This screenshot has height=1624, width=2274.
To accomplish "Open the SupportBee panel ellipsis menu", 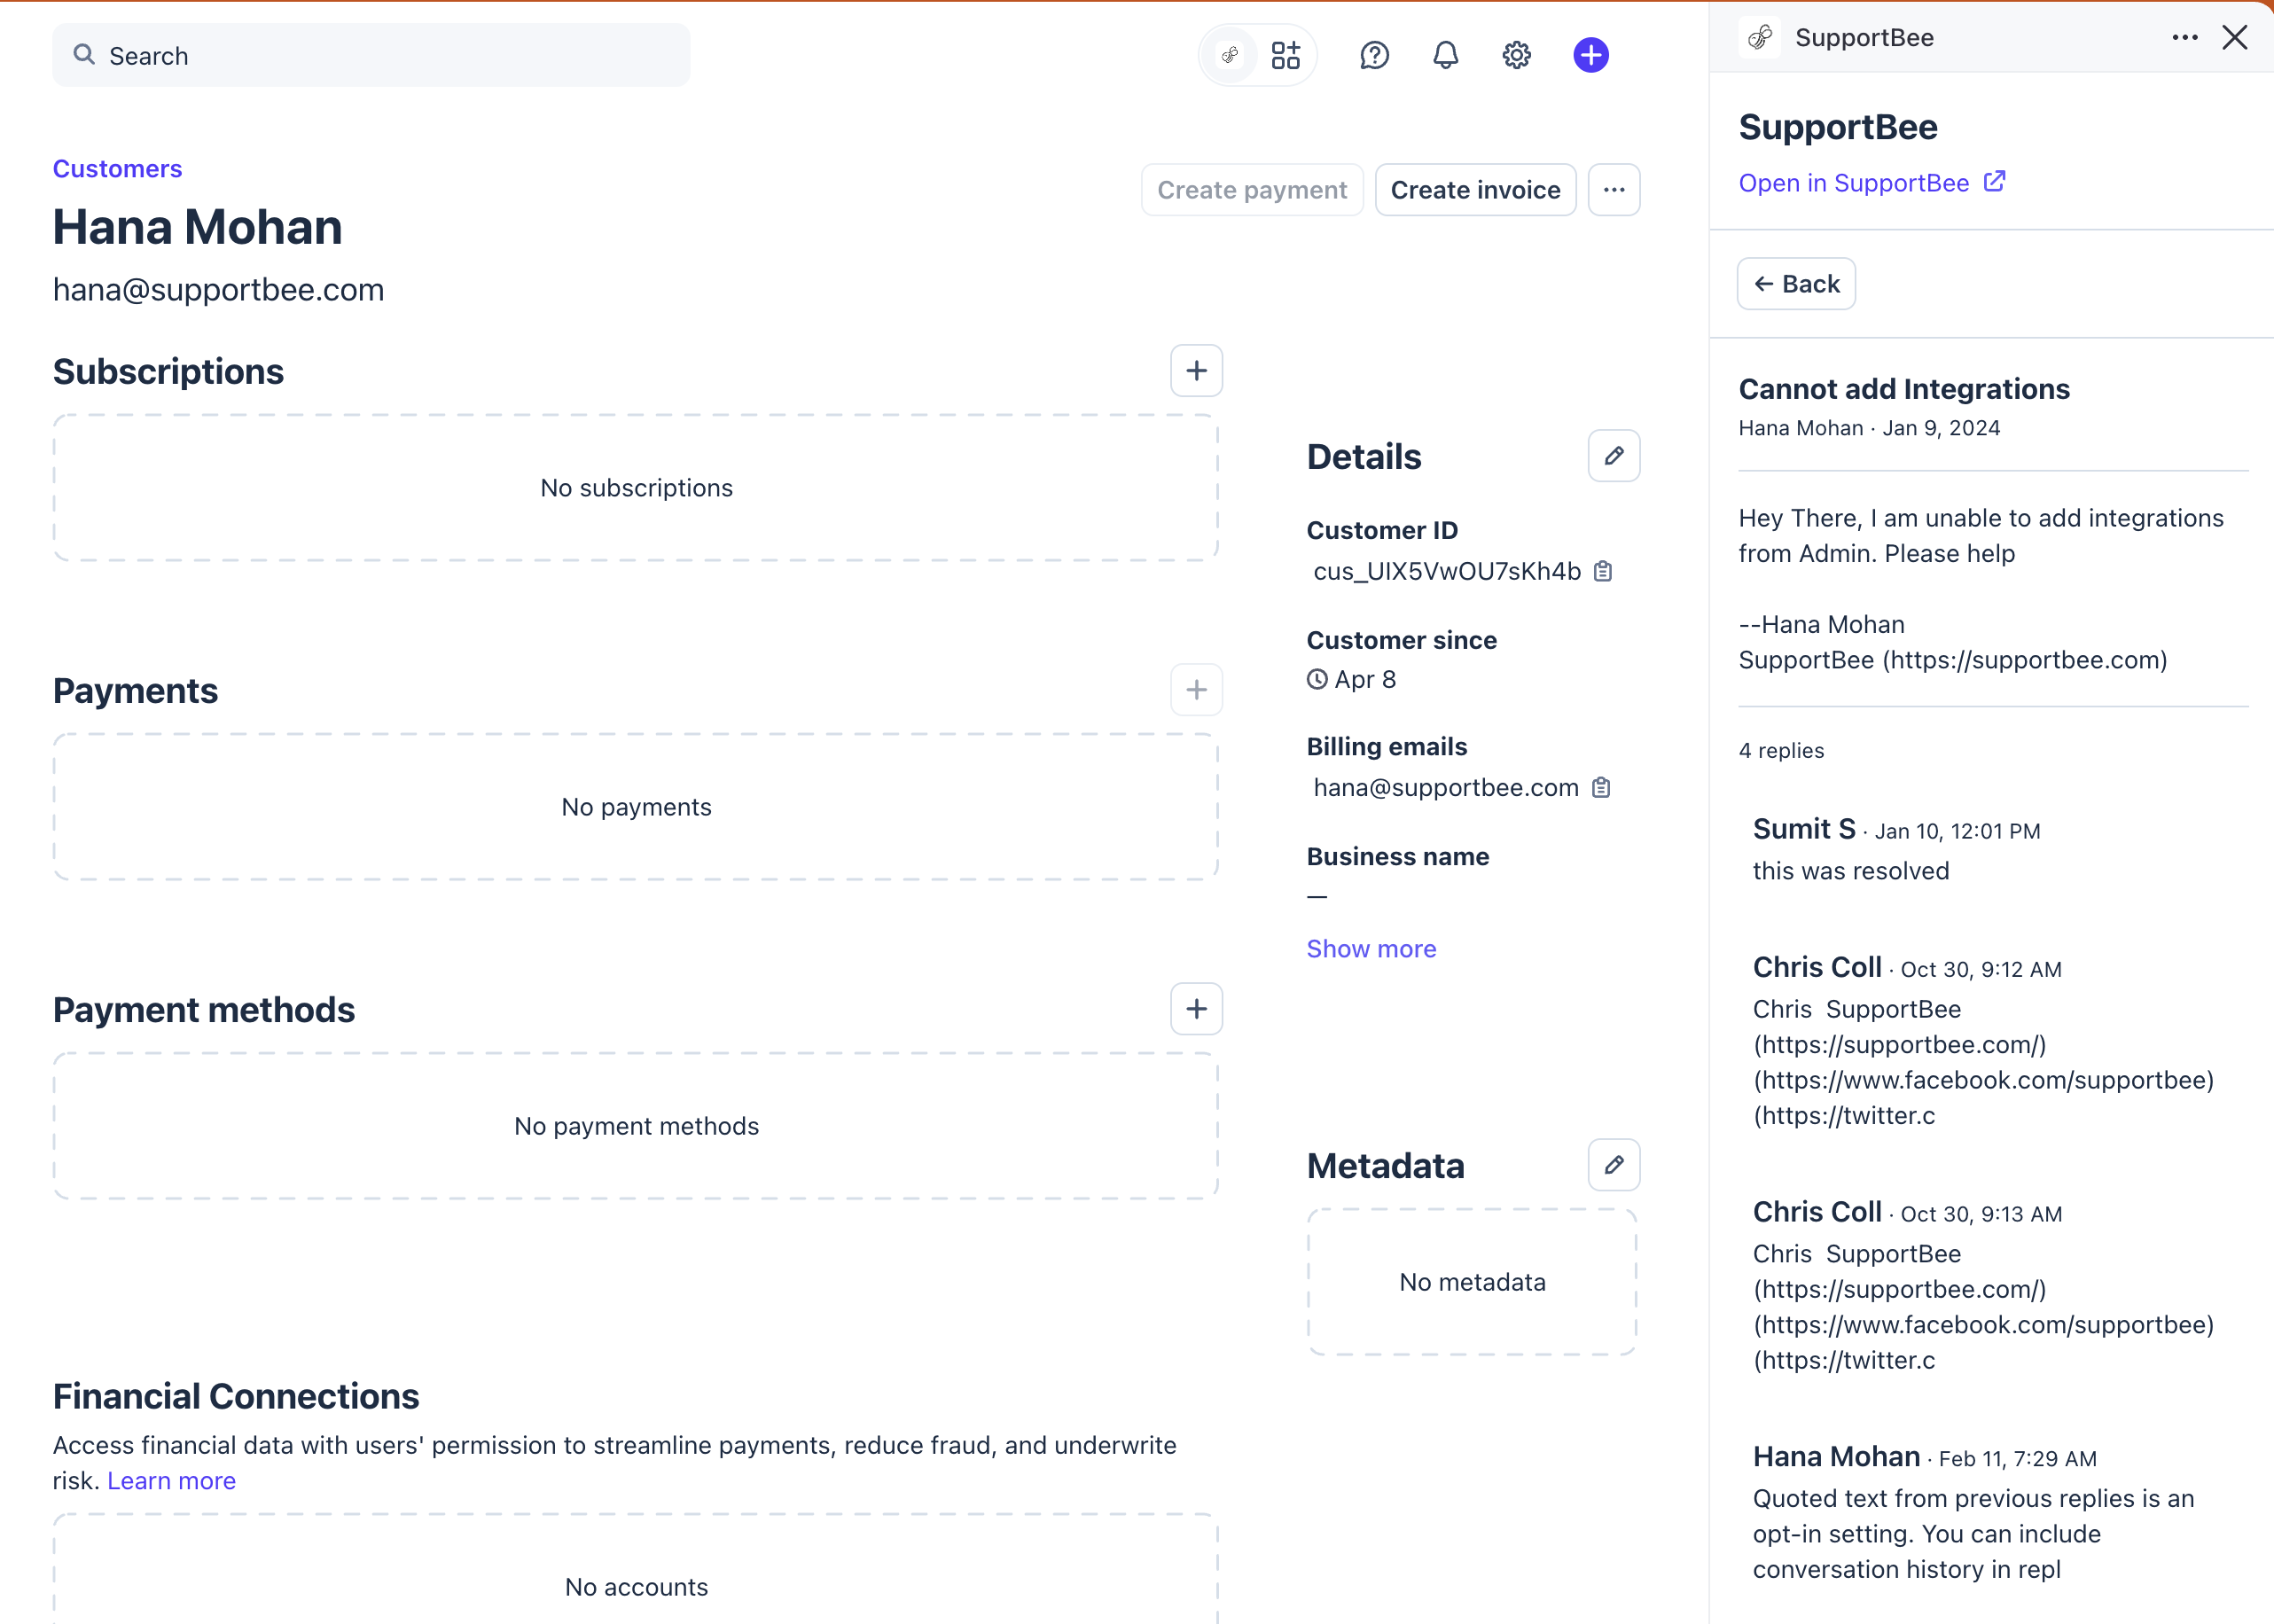I will pos(2185,37).
